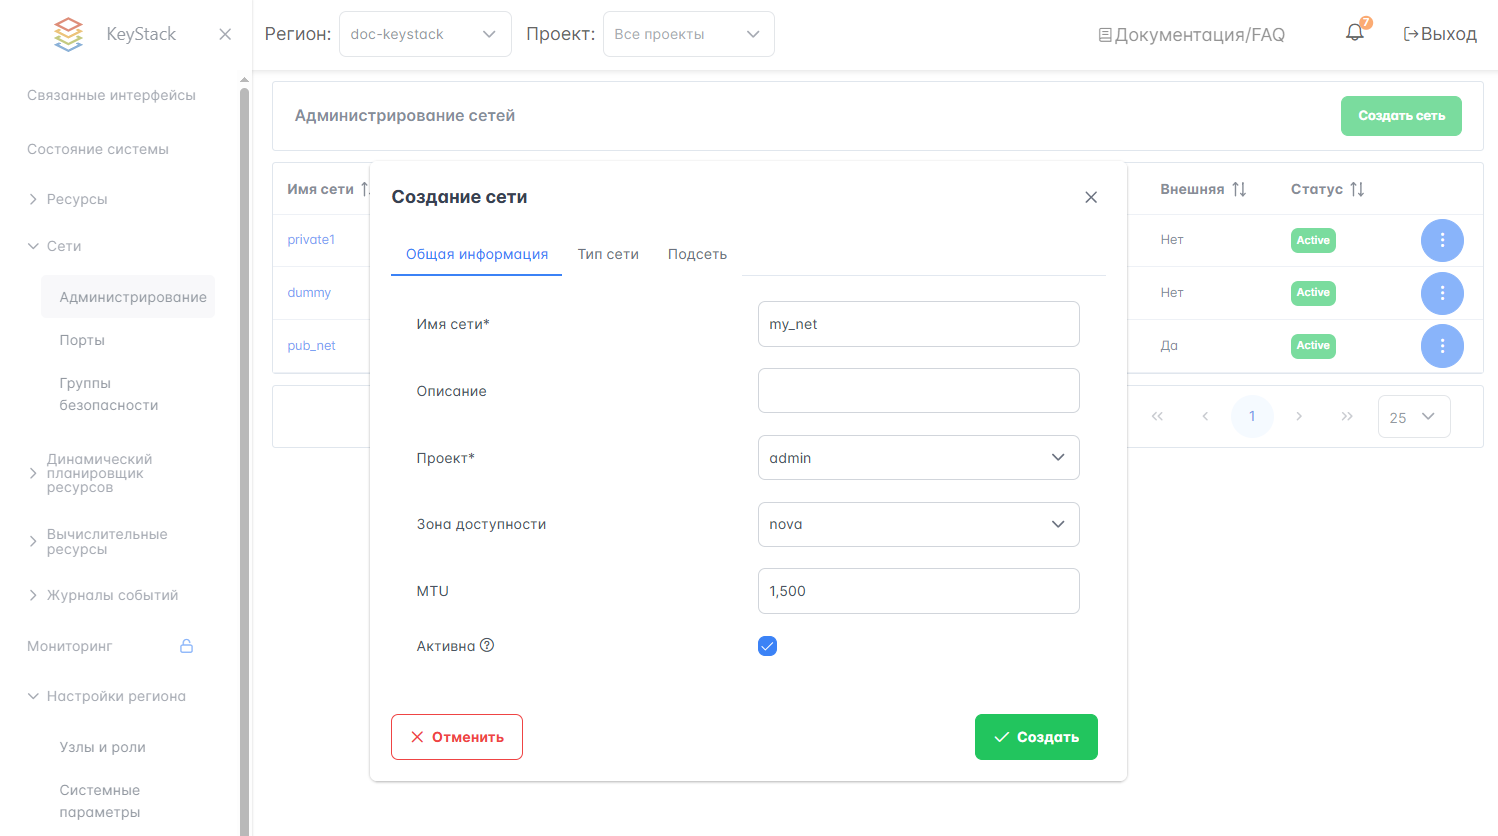Open the Документация/FAQ link
1498x836 pixels.
click(1191, 35)
